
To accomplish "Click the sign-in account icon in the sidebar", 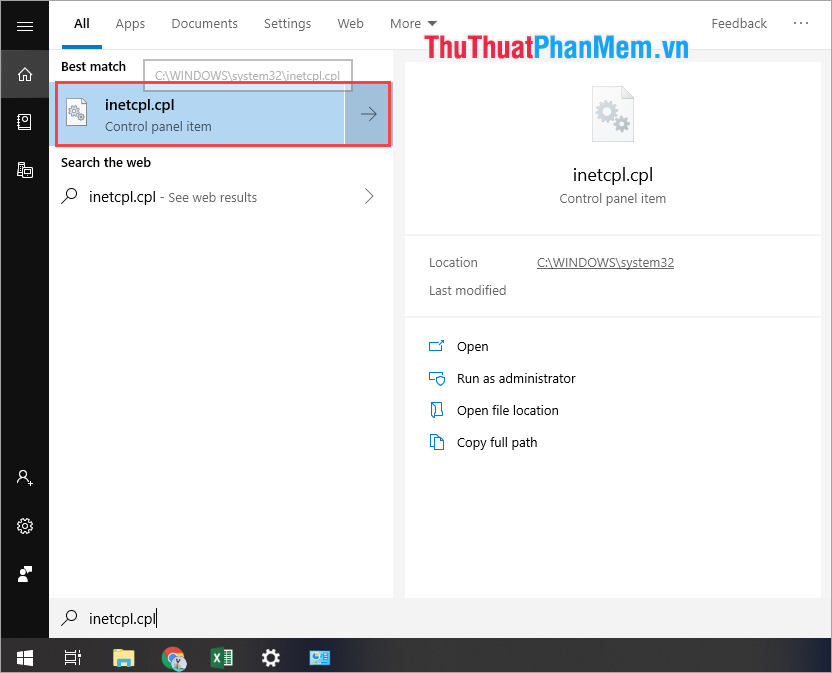I will [24, 477].
